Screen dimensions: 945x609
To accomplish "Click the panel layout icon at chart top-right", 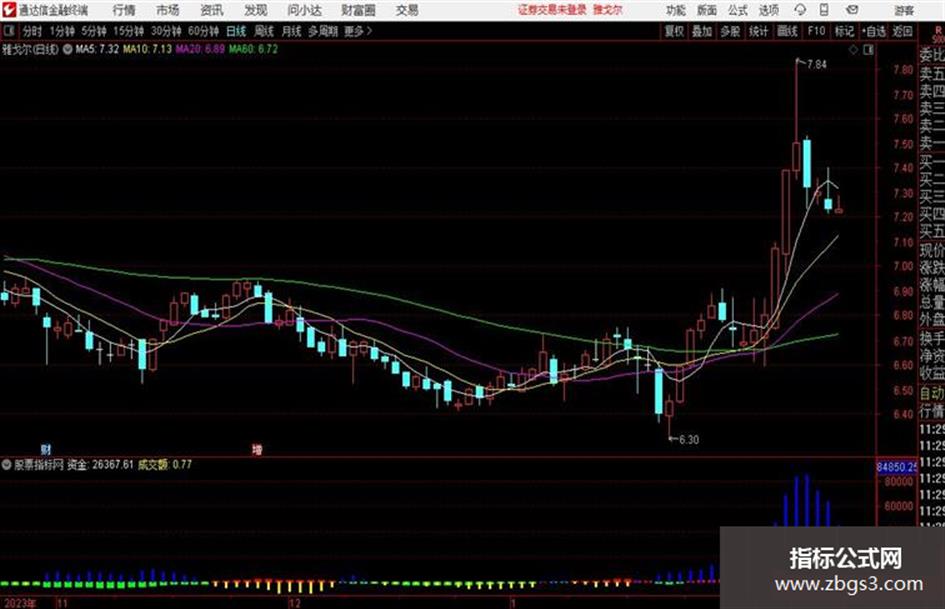I will point(868,51).
